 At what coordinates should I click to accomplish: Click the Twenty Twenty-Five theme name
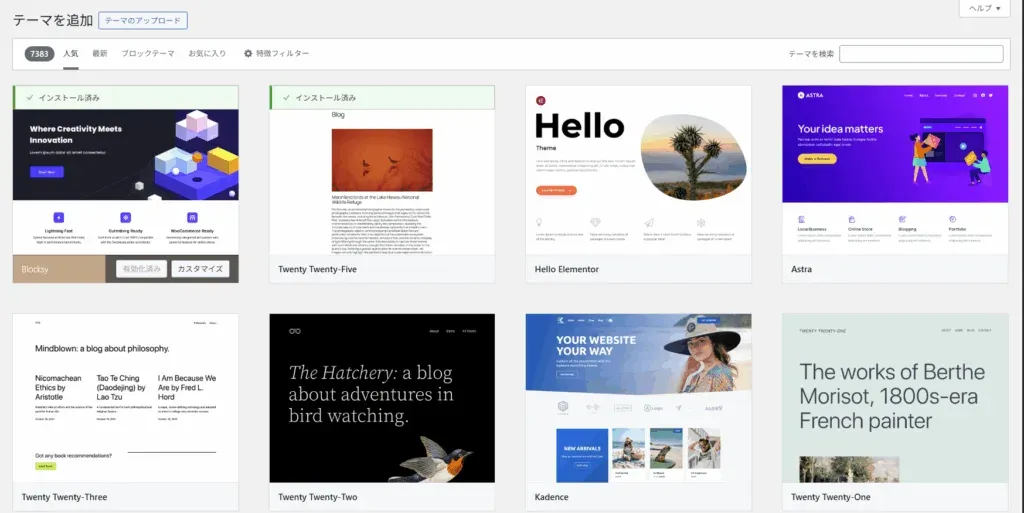pos(317,269)
